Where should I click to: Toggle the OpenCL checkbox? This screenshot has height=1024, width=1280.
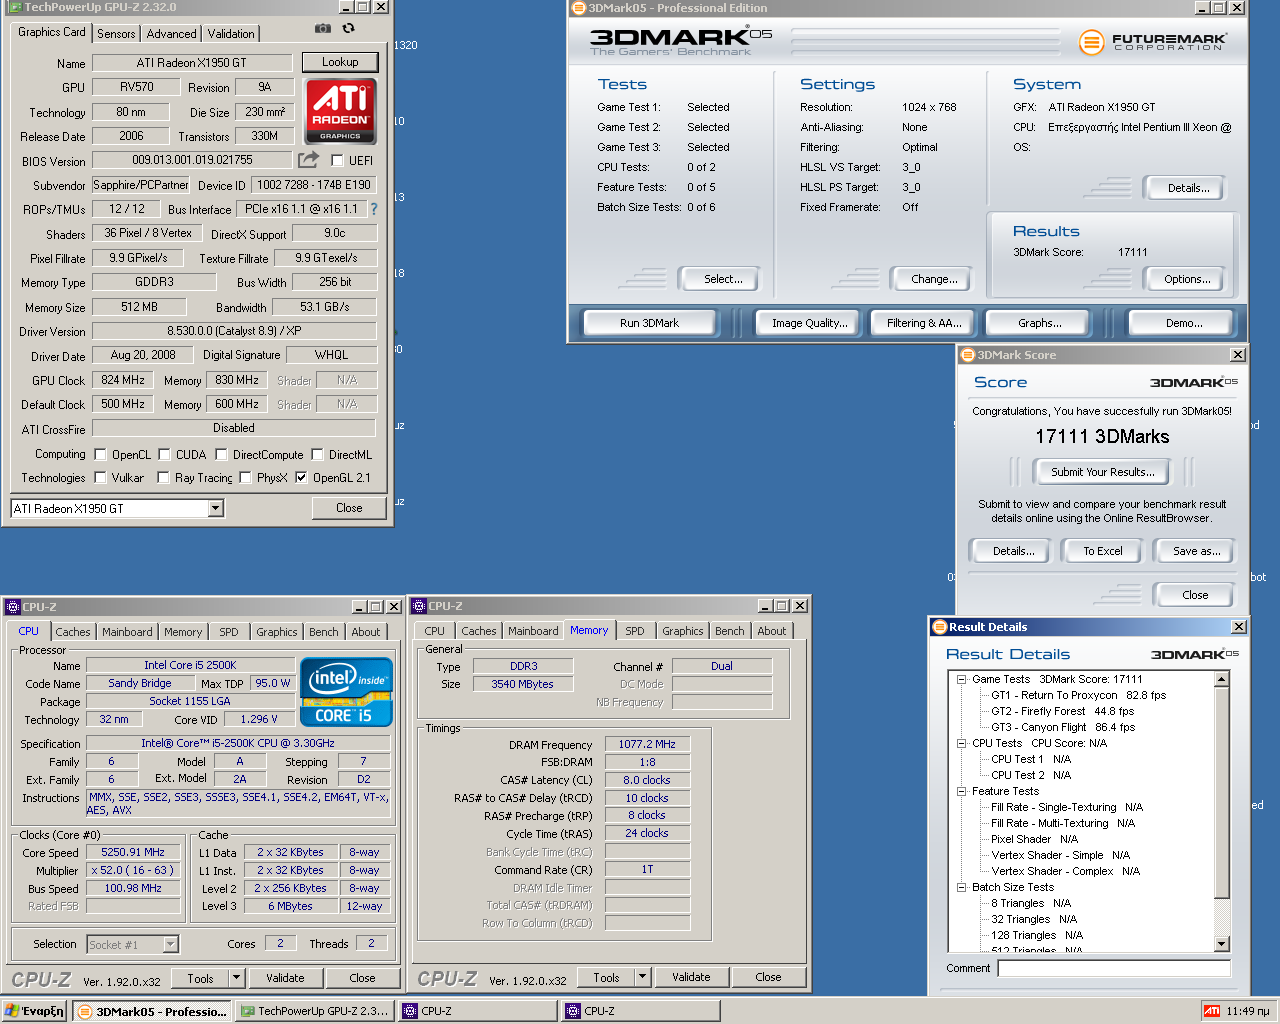click(x=100, y=454)
